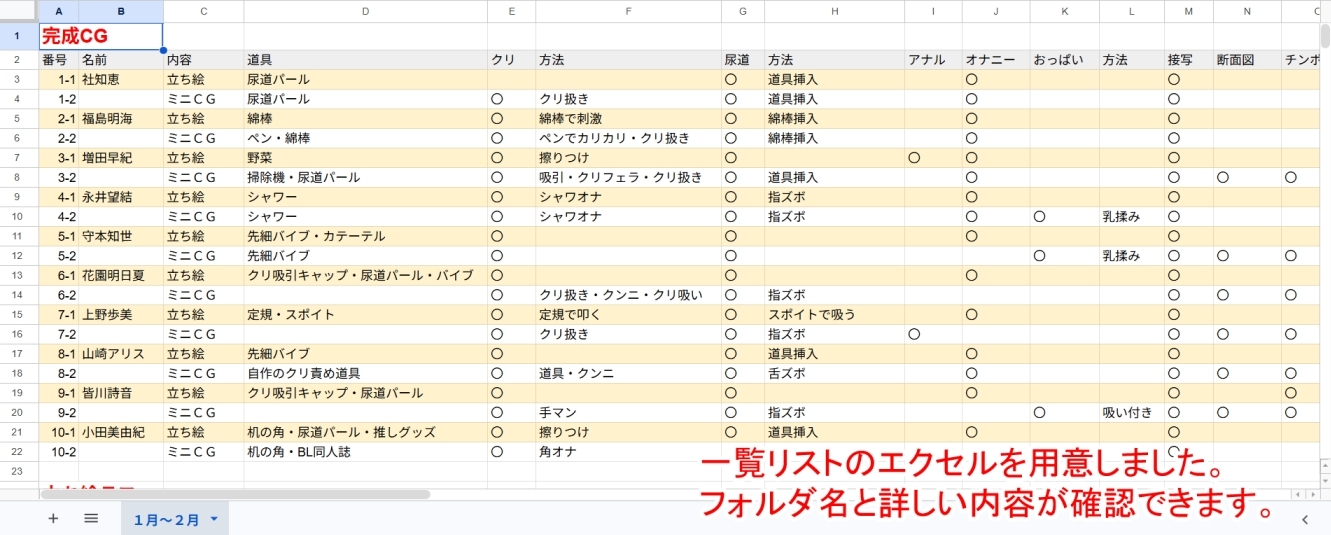1331x535 pixels.
Task: Select the row 22 header
Action: [18, 452]
